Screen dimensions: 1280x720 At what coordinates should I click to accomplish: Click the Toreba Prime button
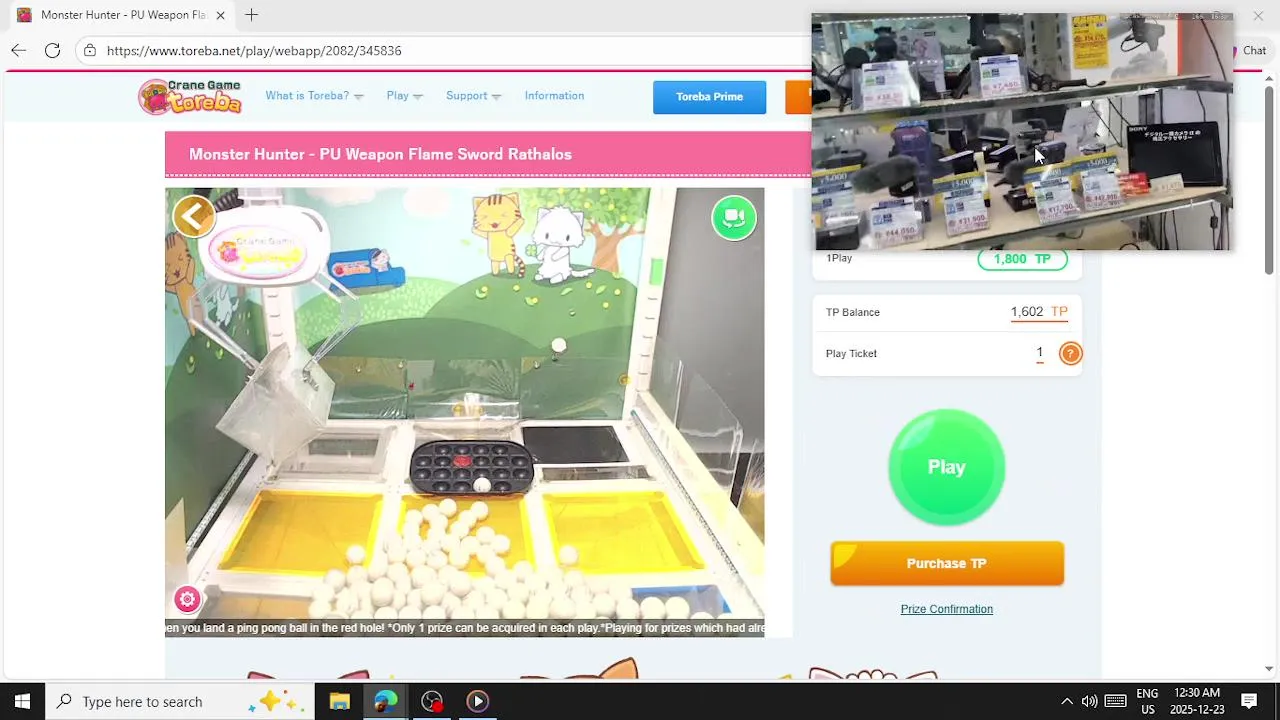pos(709,97)
